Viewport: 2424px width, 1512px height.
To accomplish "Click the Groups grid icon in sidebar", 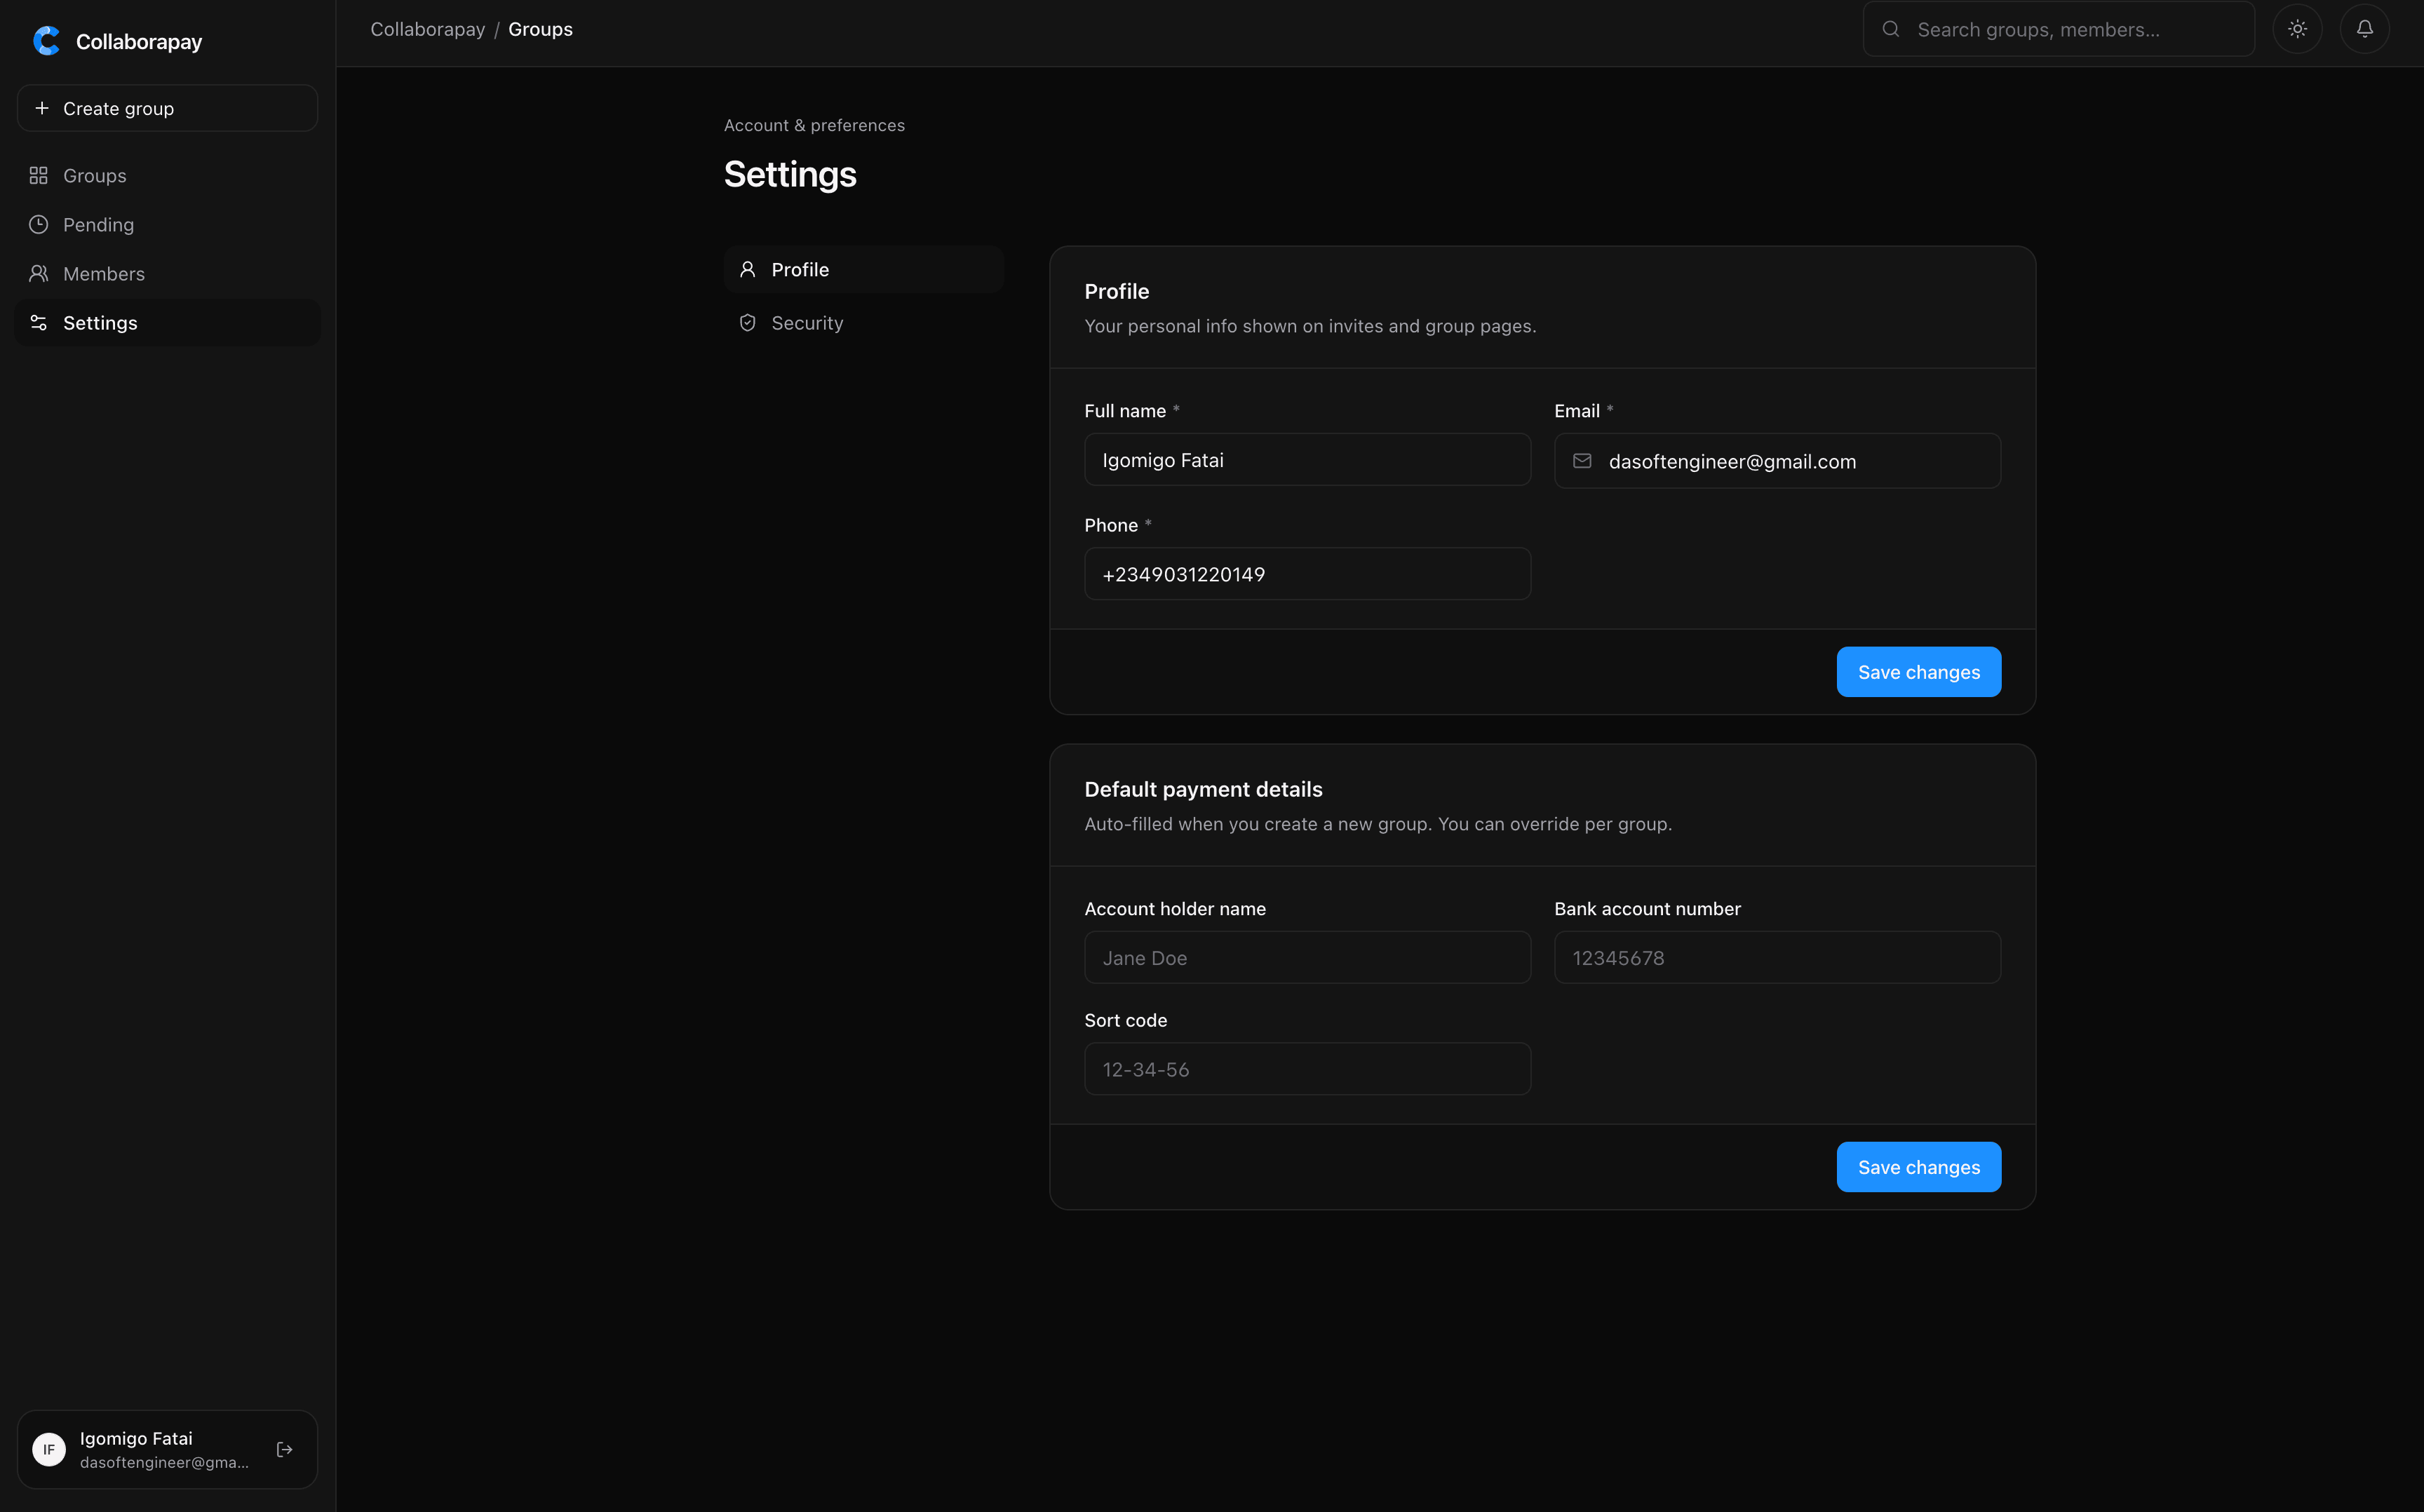I will 39,176.
